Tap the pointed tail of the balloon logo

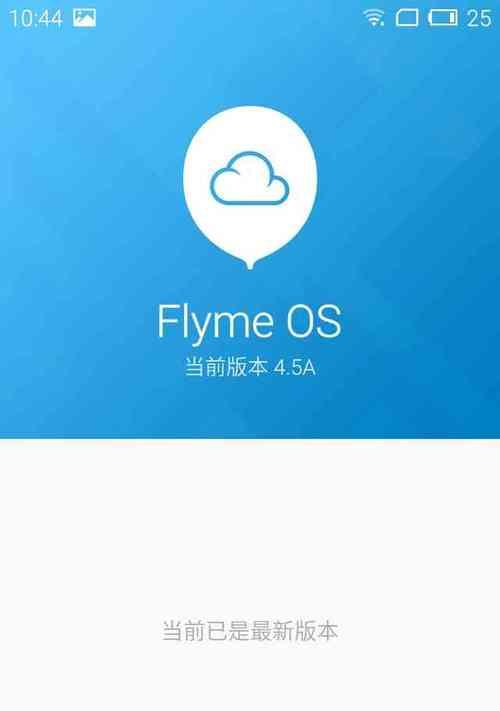pos(250,264)
